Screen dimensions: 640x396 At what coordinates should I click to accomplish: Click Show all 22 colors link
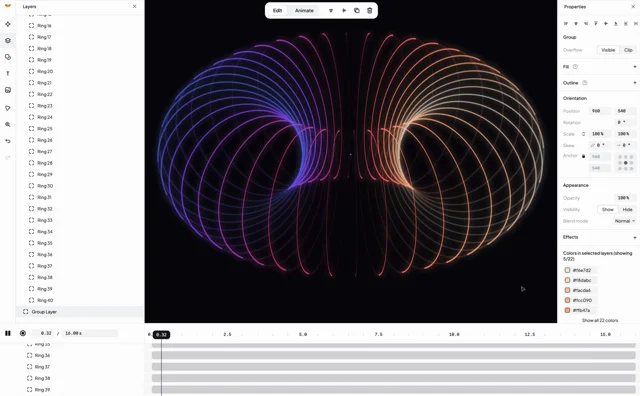(x=600, y=320)
